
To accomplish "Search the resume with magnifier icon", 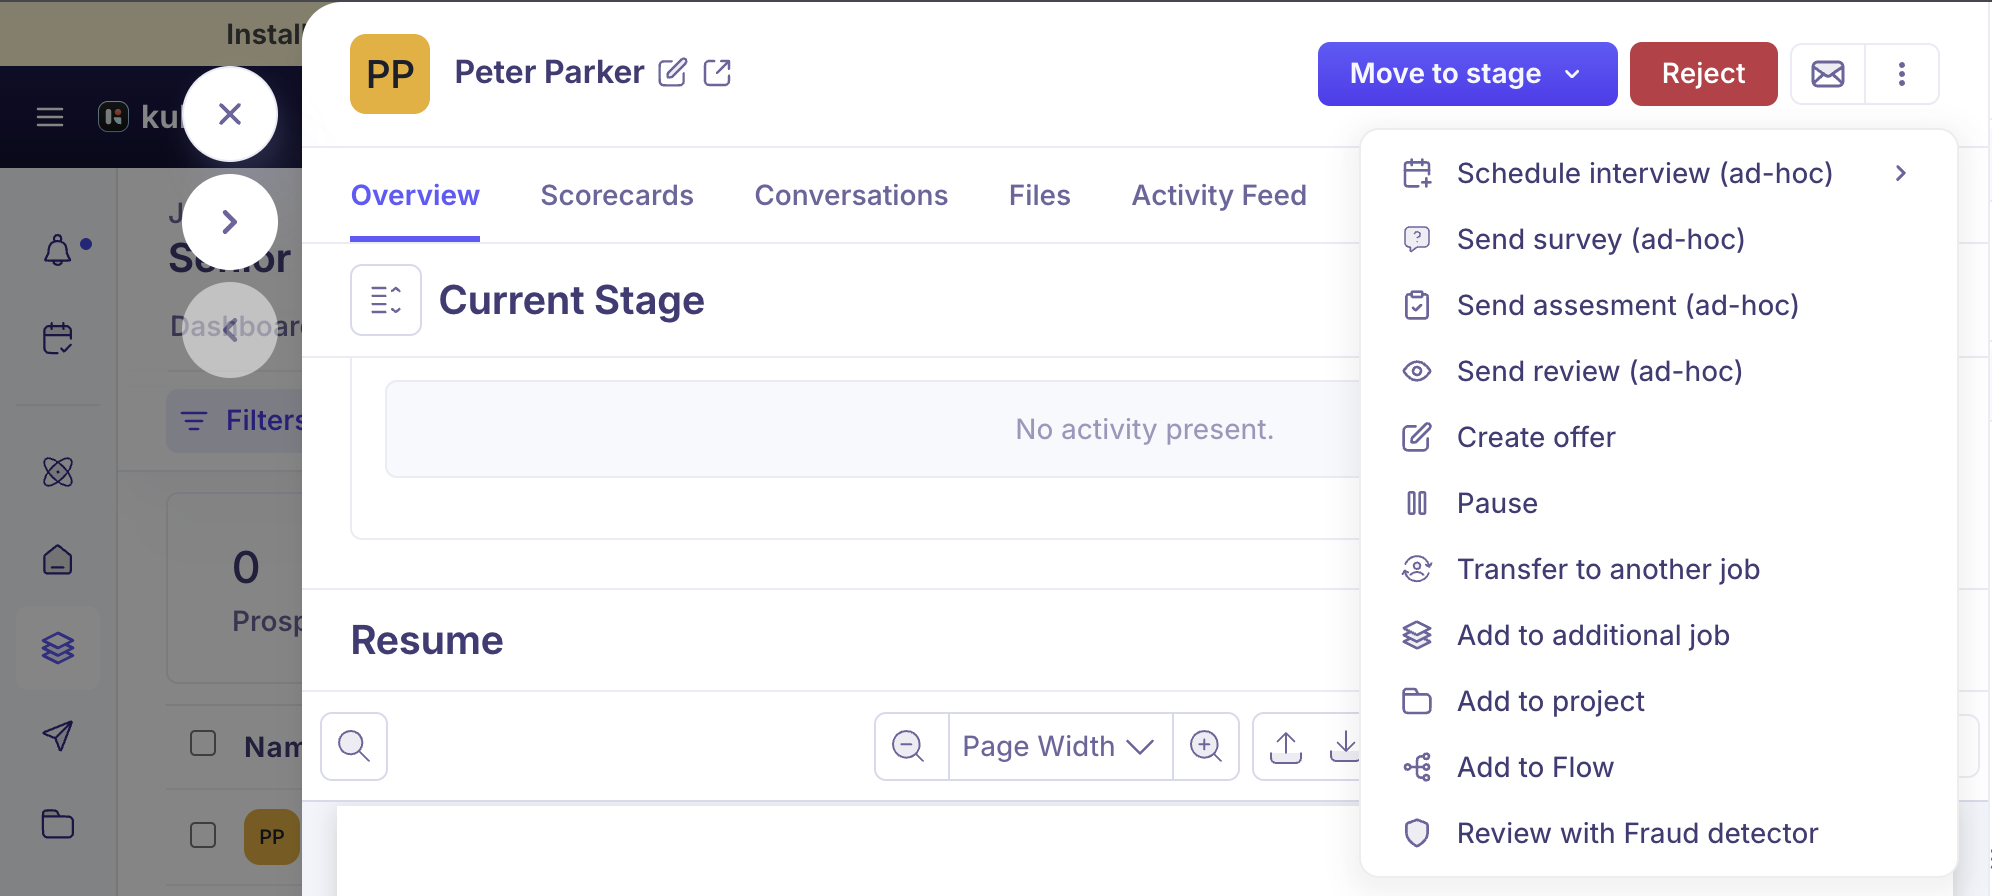I will point(354,746).
